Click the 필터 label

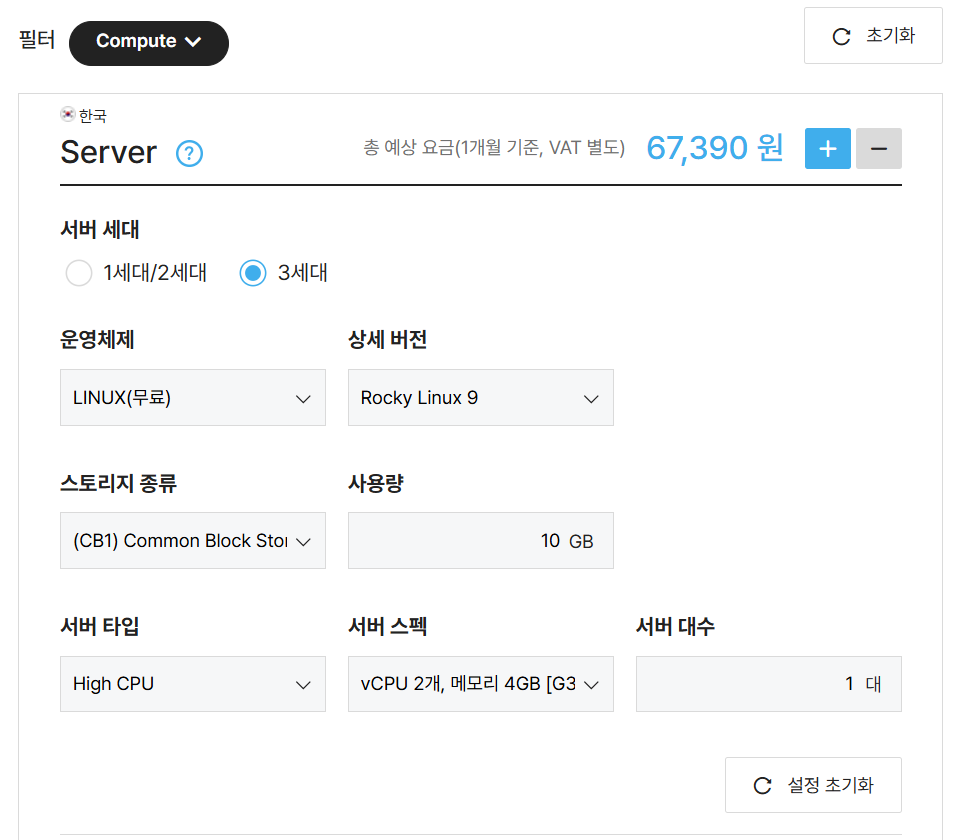(37, 40)
